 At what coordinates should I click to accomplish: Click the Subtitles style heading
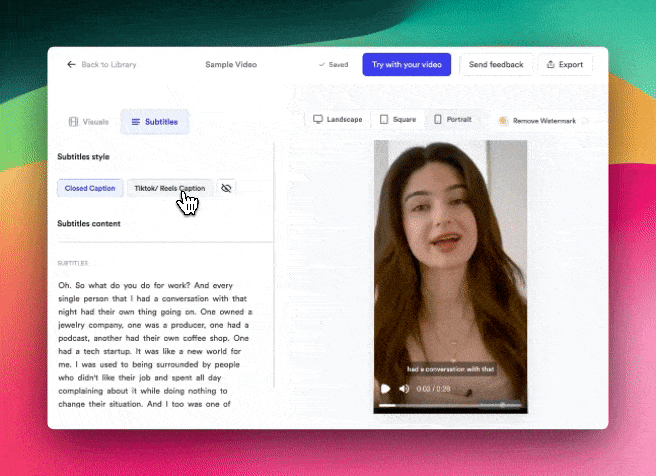tap(83, 156)
